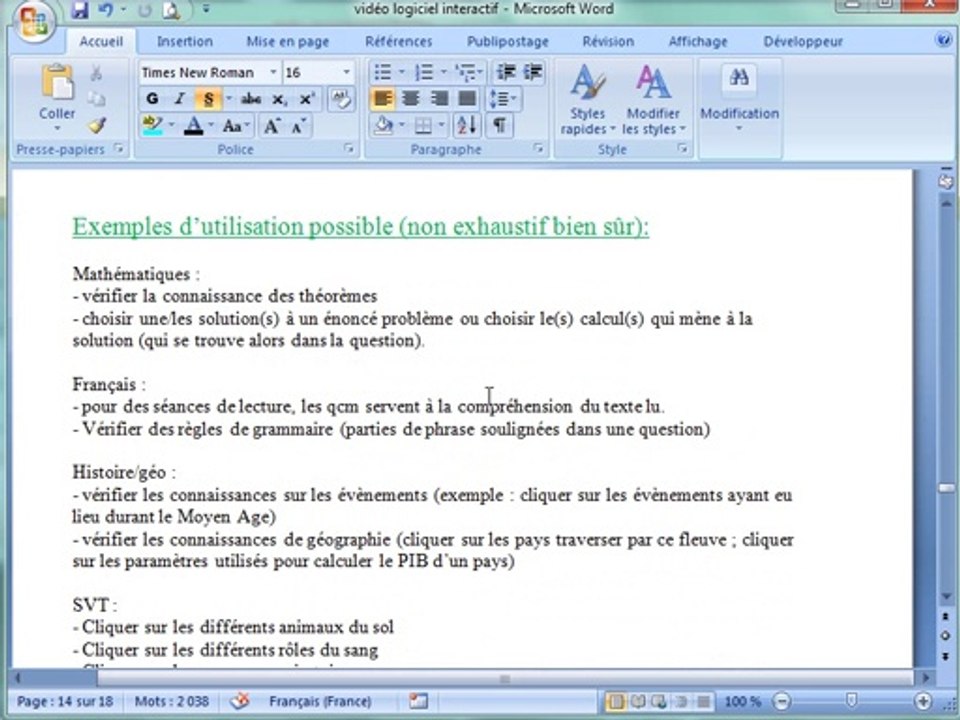The width and height of the screenshot is (960, 720).
Task: Click the Page : 14 sur 18 indicator
Action: point(64,701)
